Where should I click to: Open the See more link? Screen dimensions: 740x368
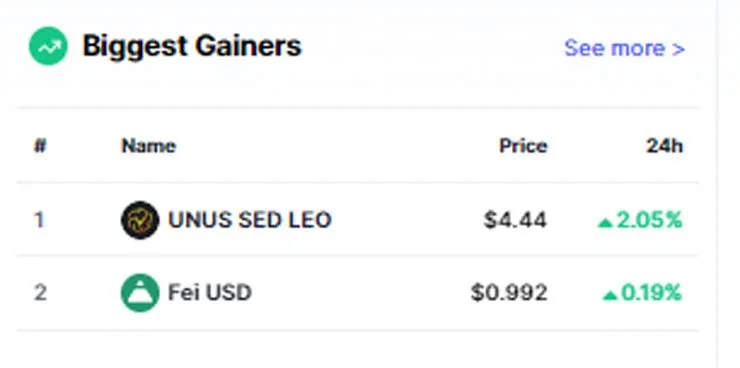pyautogui.click(x=624, y=48)
